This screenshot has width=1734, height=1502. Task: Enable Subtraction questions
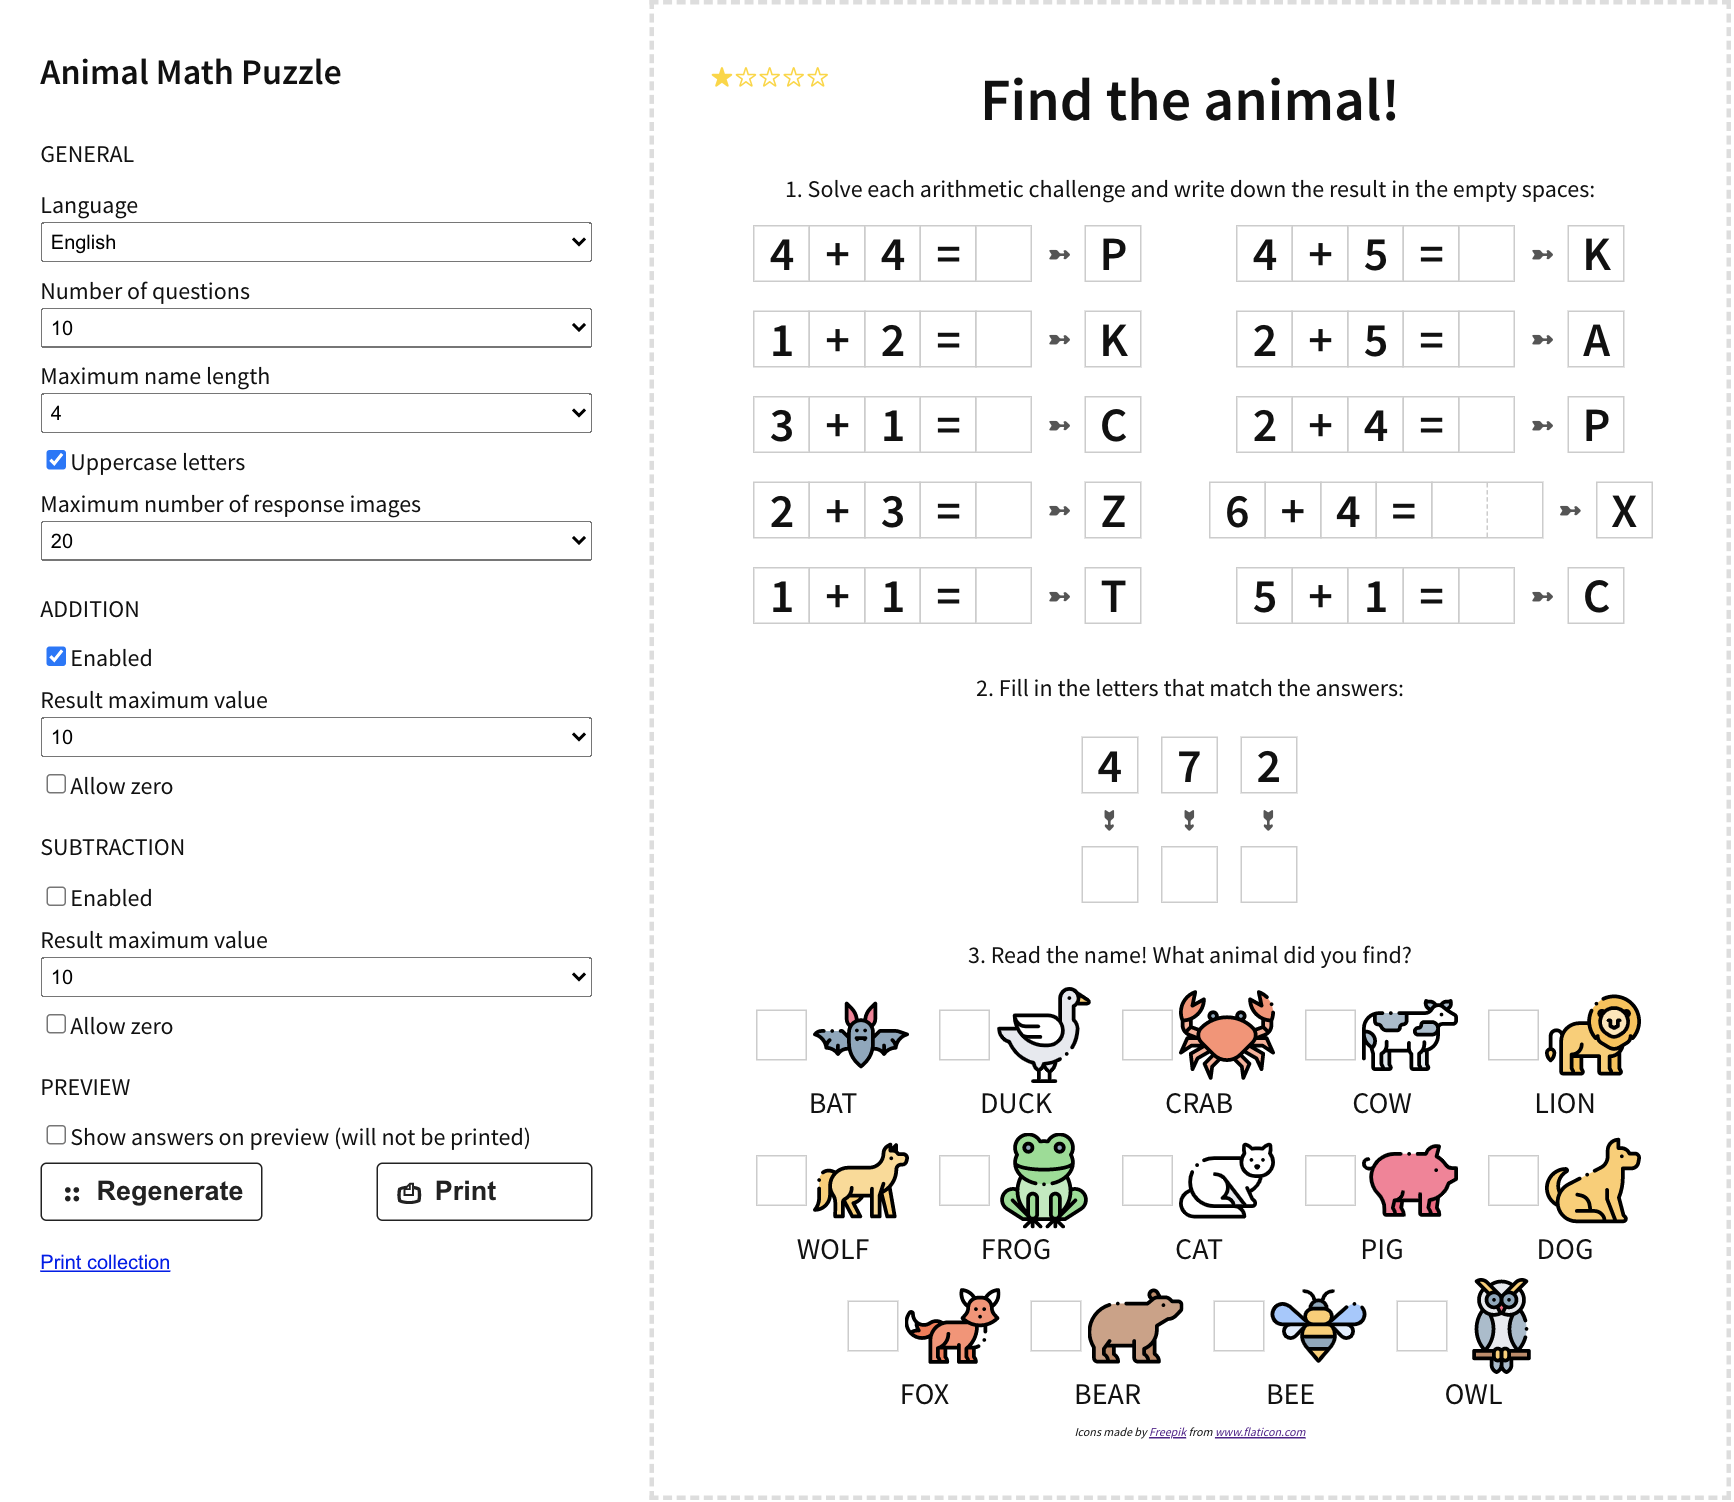click(x=56, y=895)
